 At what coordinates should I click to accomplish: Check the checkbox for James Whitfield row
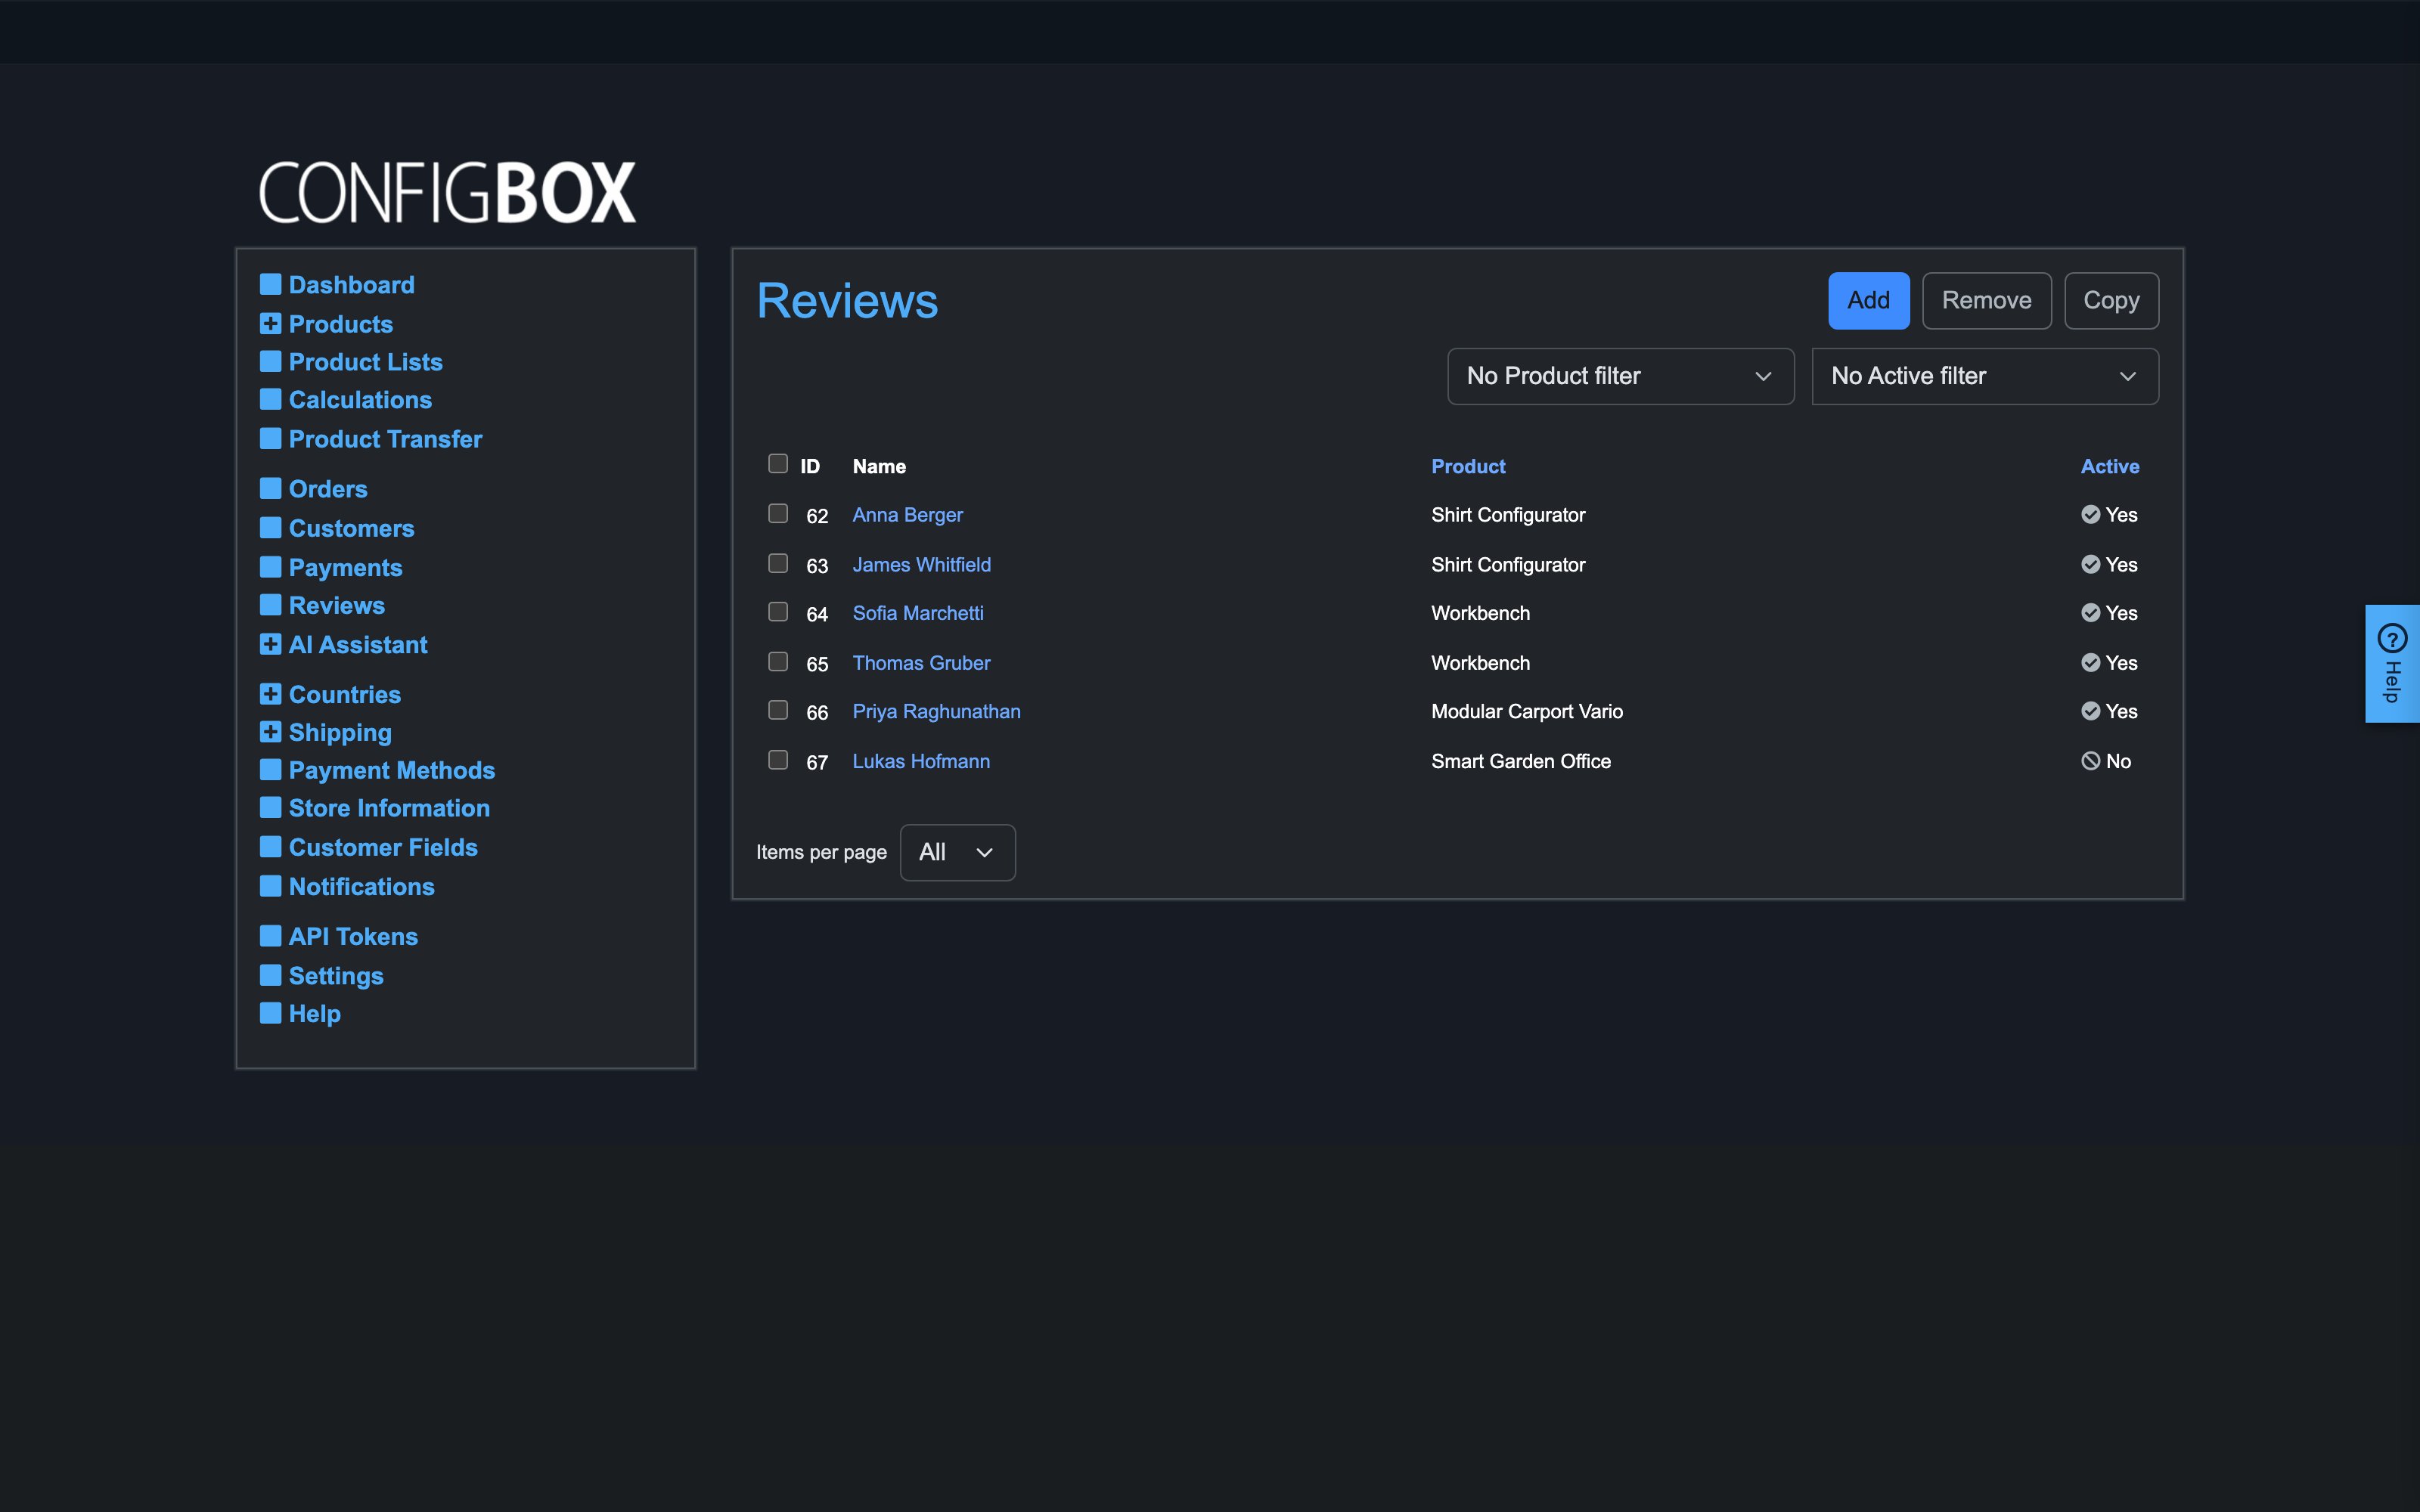778,563
